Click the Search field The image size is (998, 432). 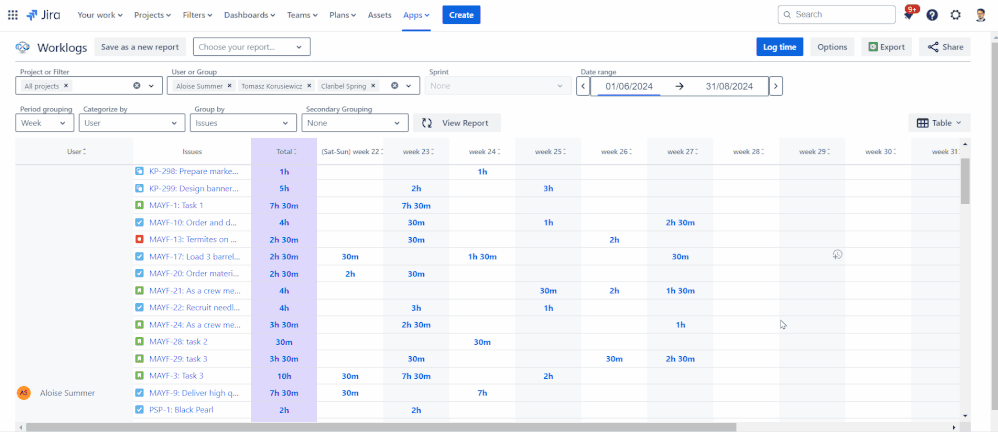pyautogui.click(x=836, y=15)
